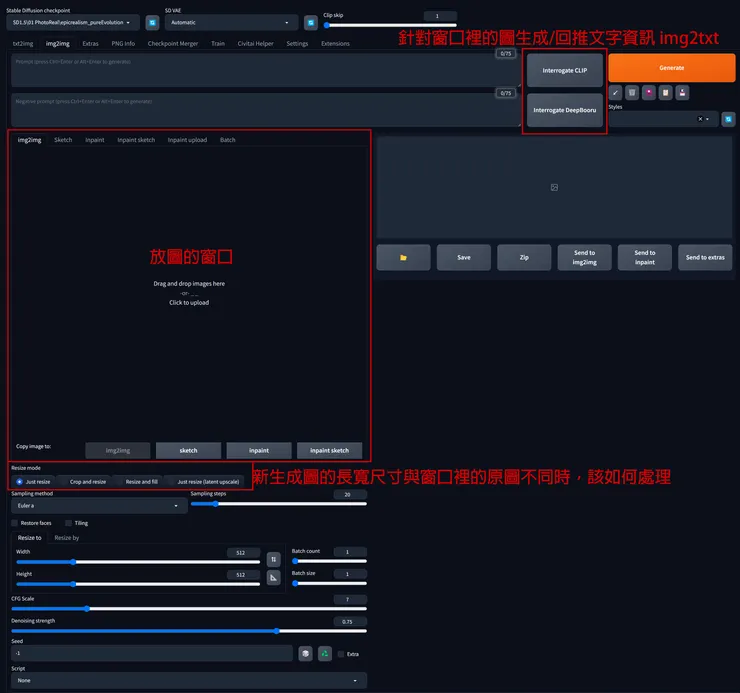Image resolution: width=740 pixels, height=693 pixels.
Task: Open PNG Info tab
Action: coord(123,43)
